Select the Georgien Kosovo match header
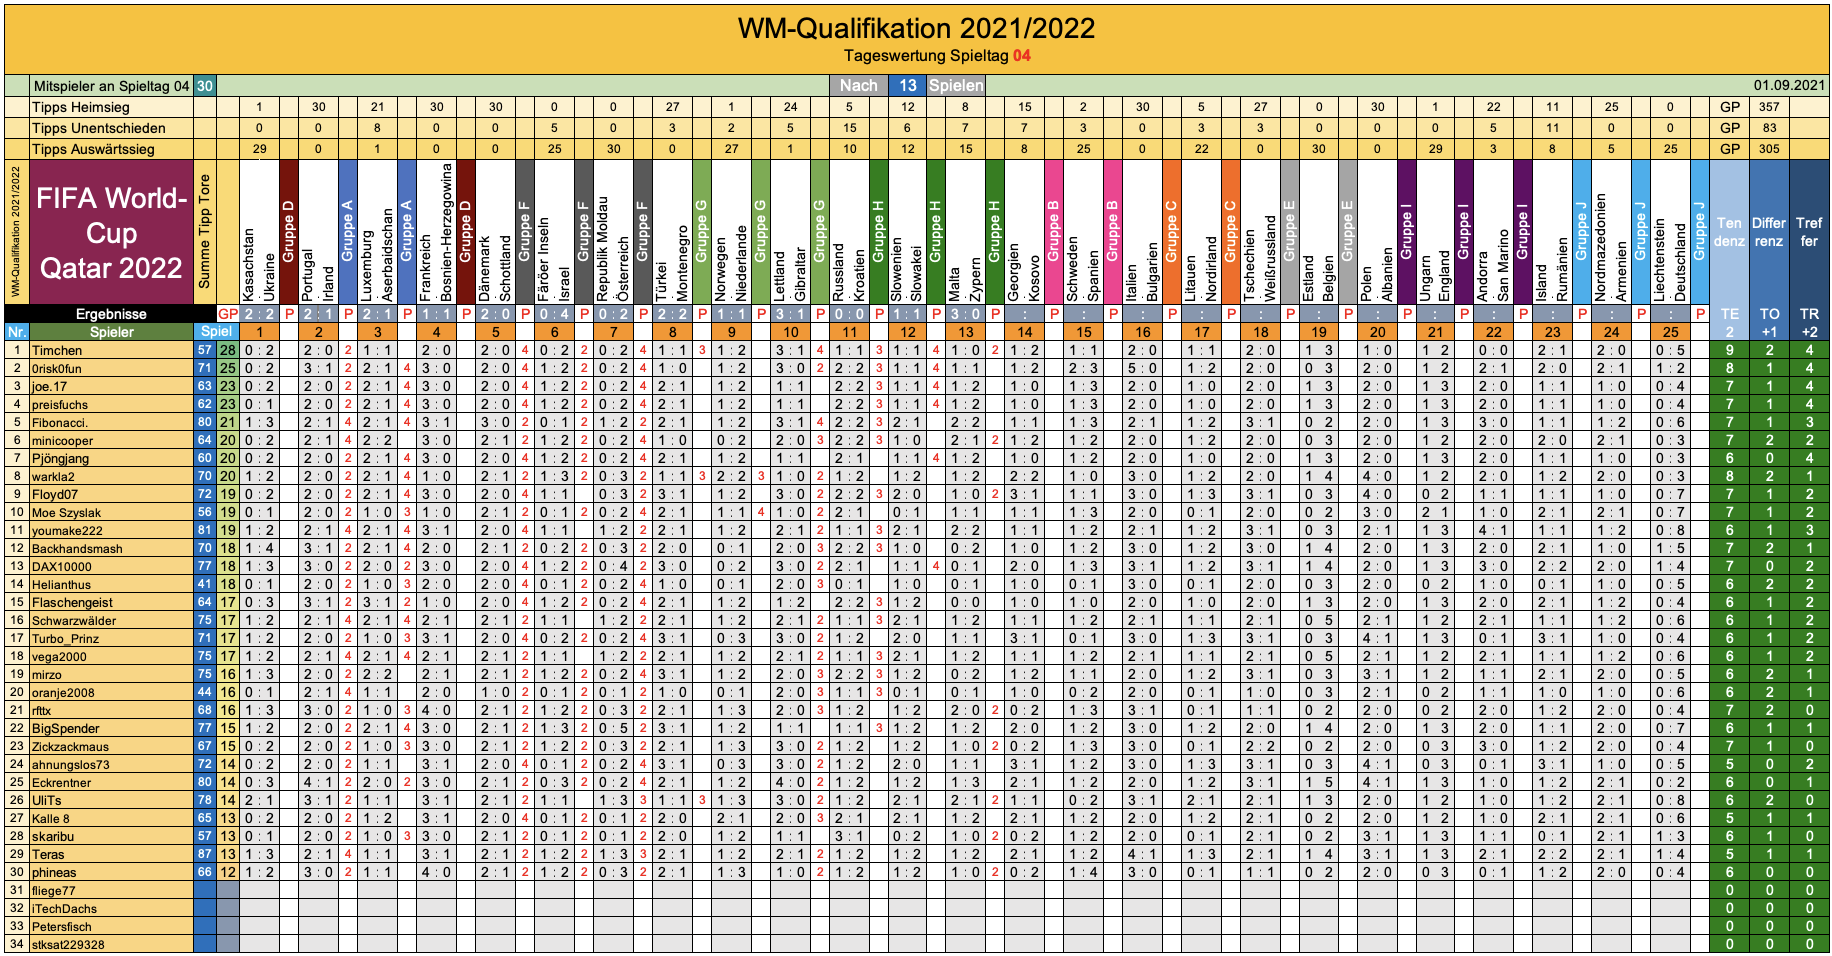 click(1024, 232)
